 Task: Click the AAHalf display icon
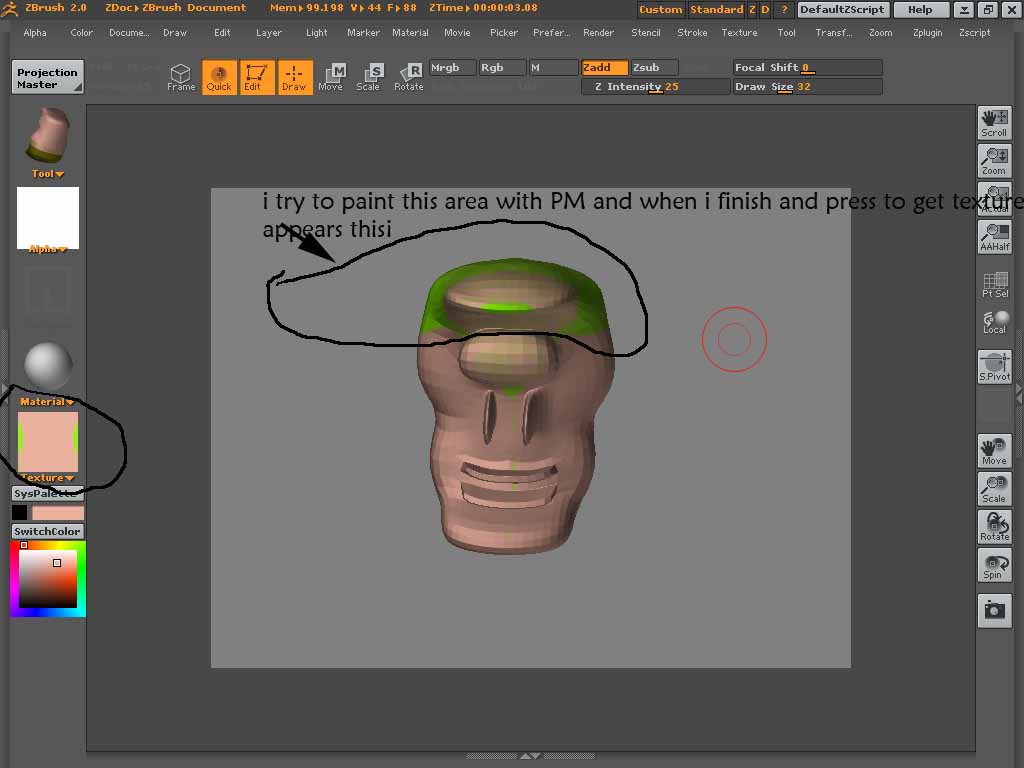point(994,236)
